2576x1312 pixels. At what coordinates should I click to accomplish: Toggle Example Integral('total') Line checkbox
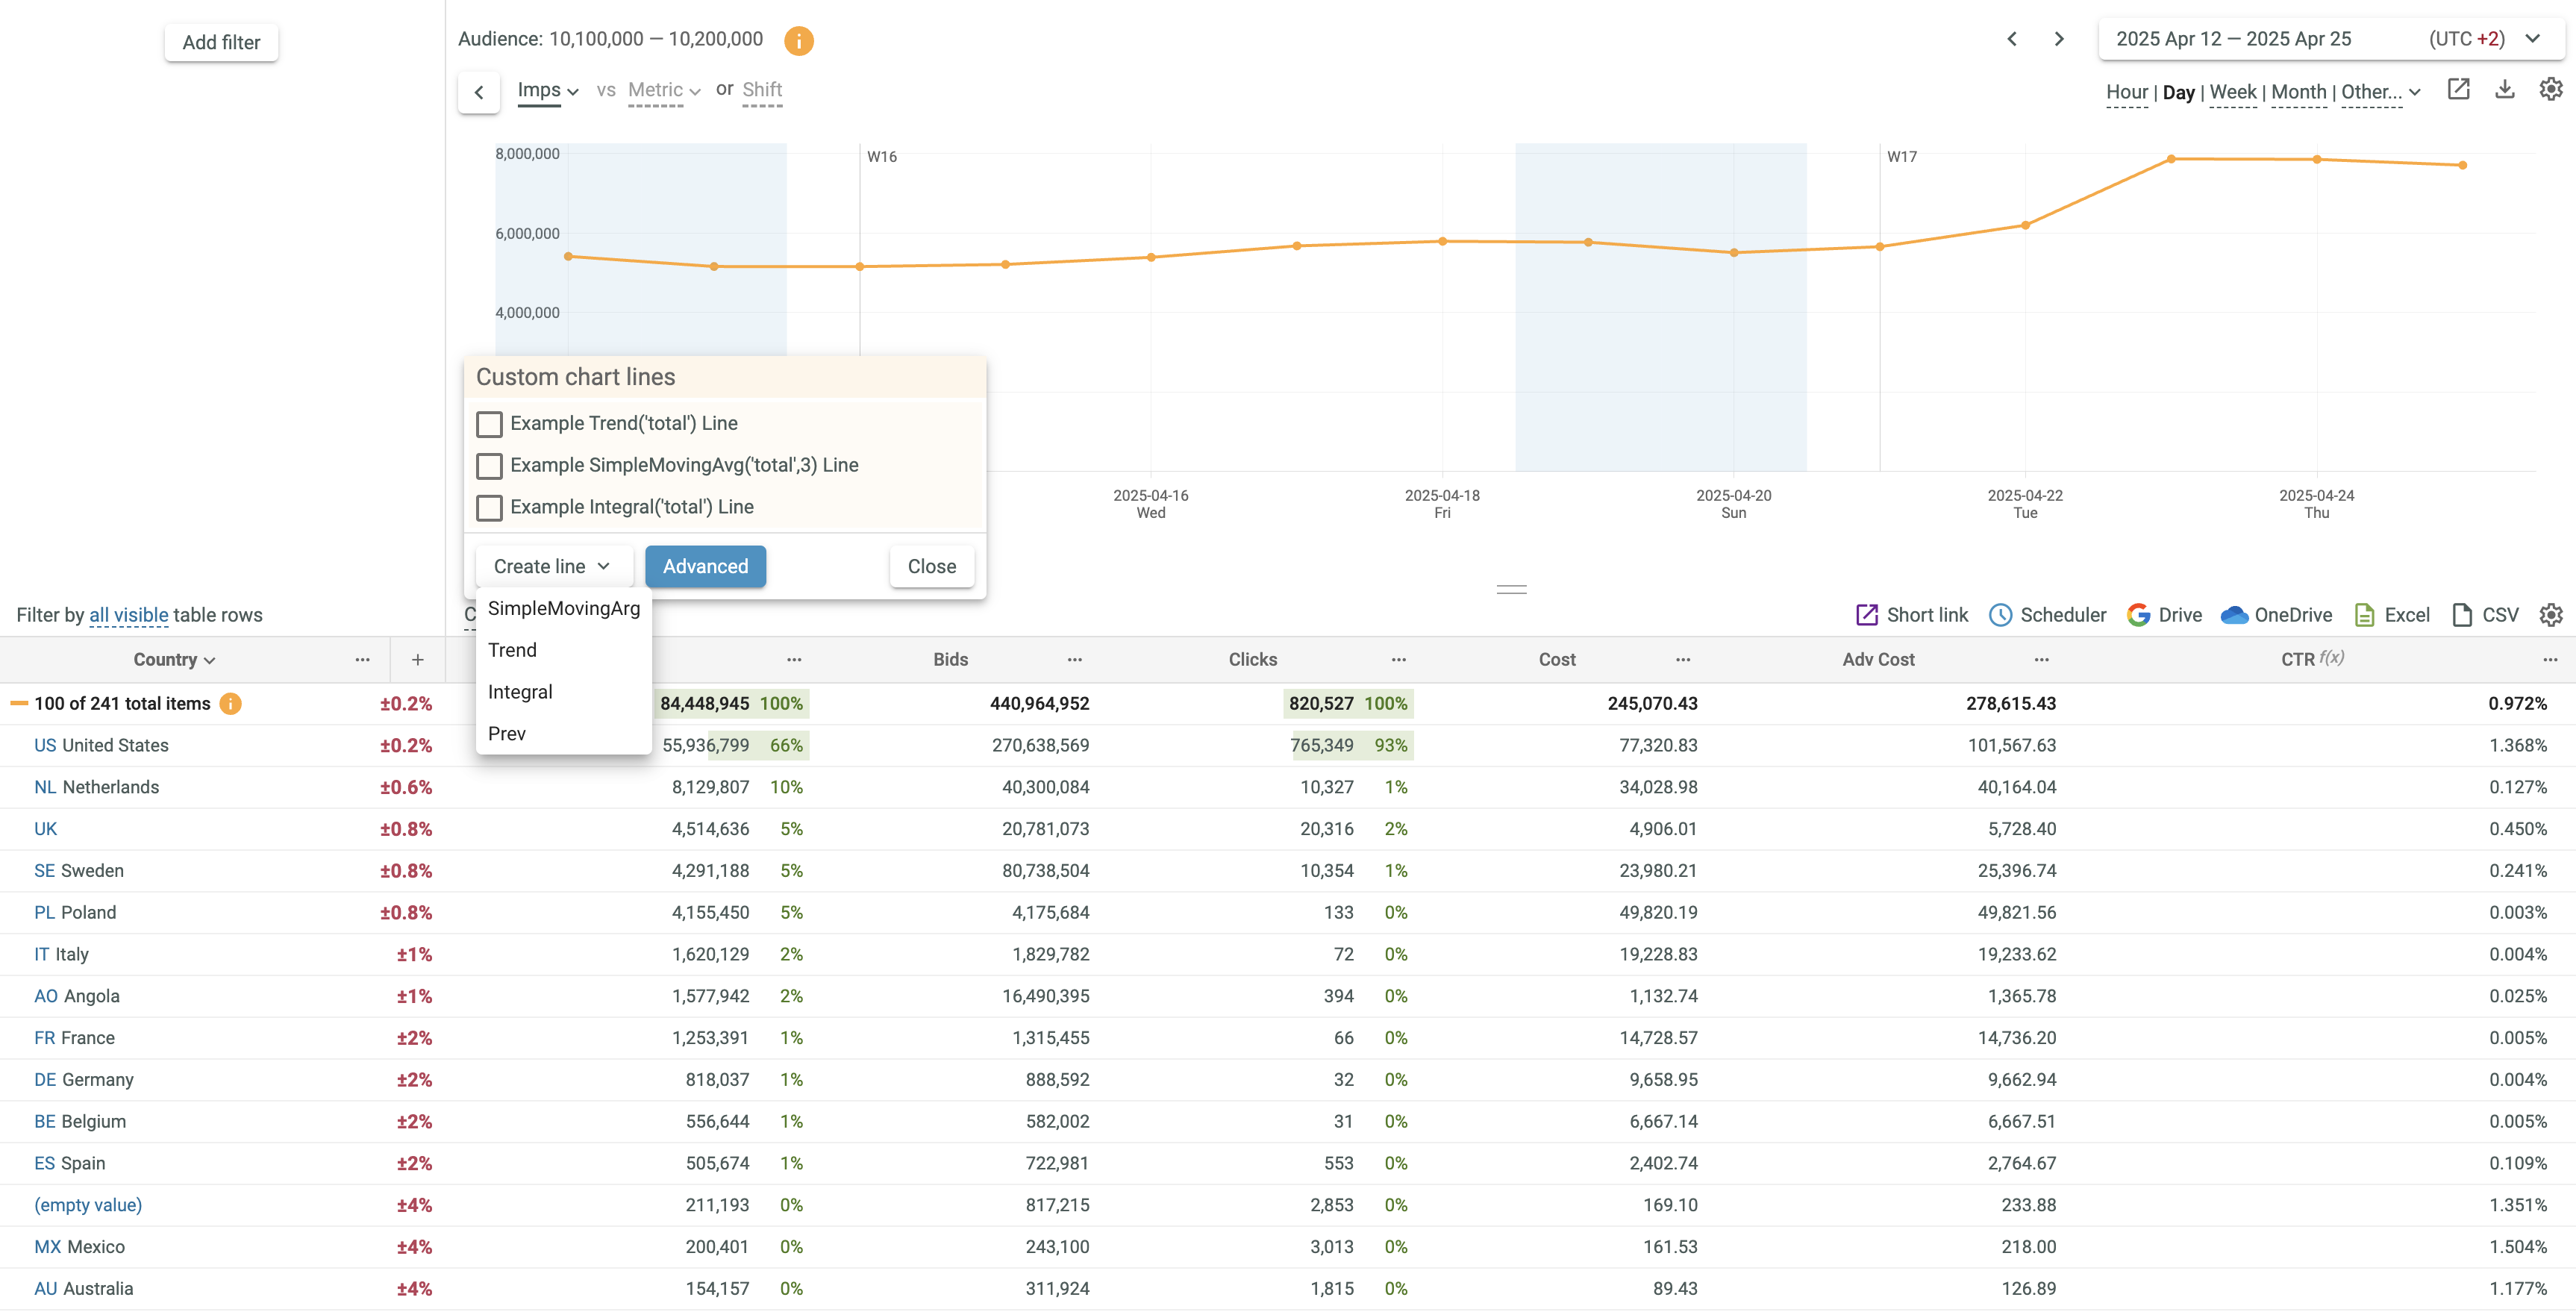point(489,508)
